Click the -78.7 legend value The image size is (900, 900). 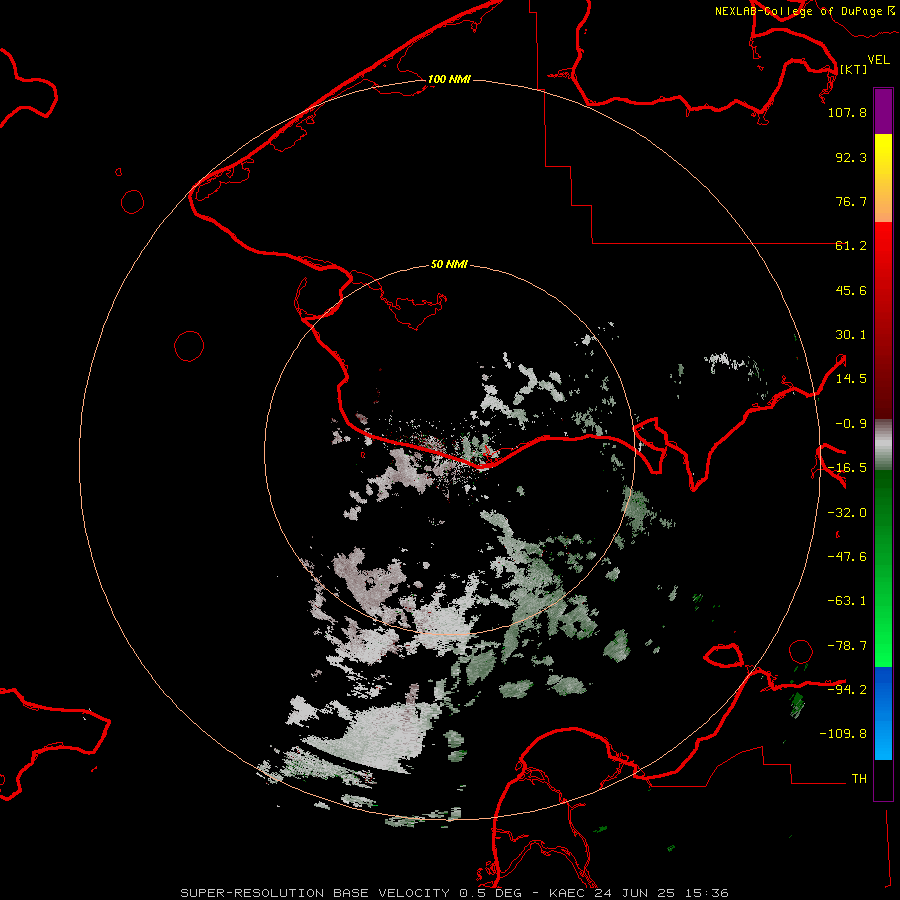847,646
